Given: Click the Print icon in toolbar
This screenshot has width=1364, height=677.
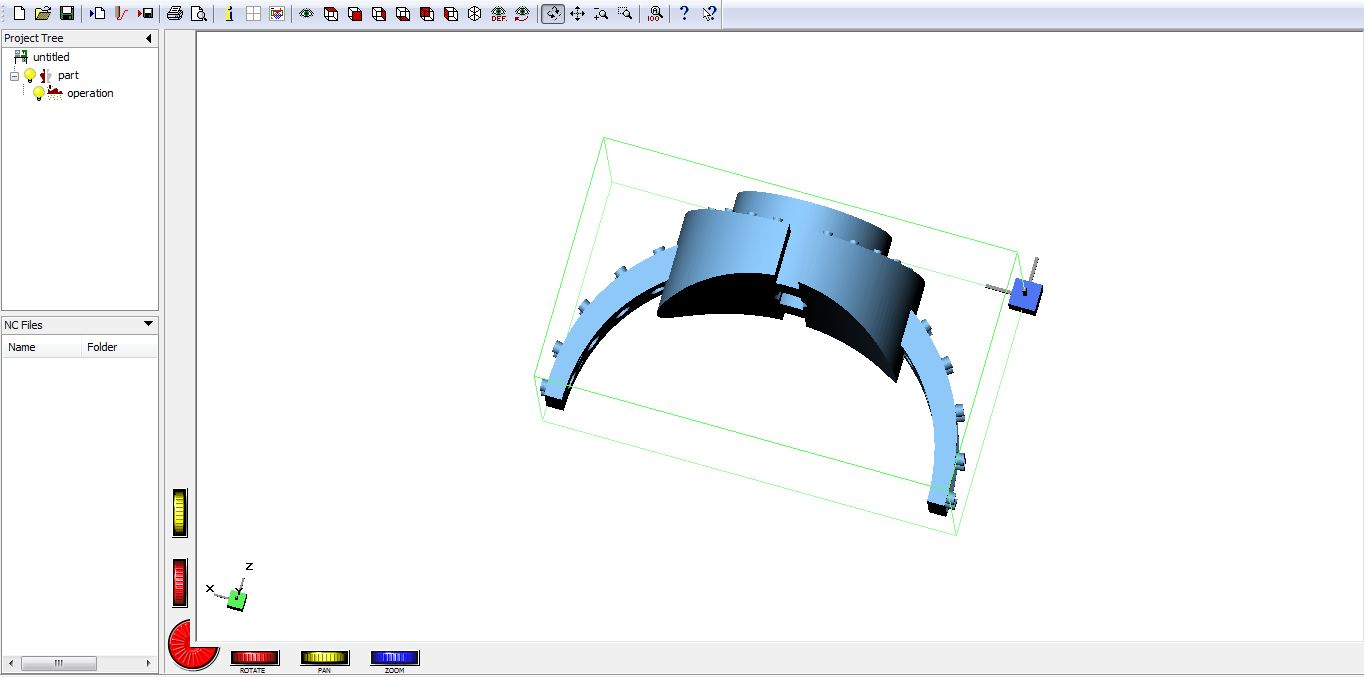Looking at the screenshot, I should (175, 14).
